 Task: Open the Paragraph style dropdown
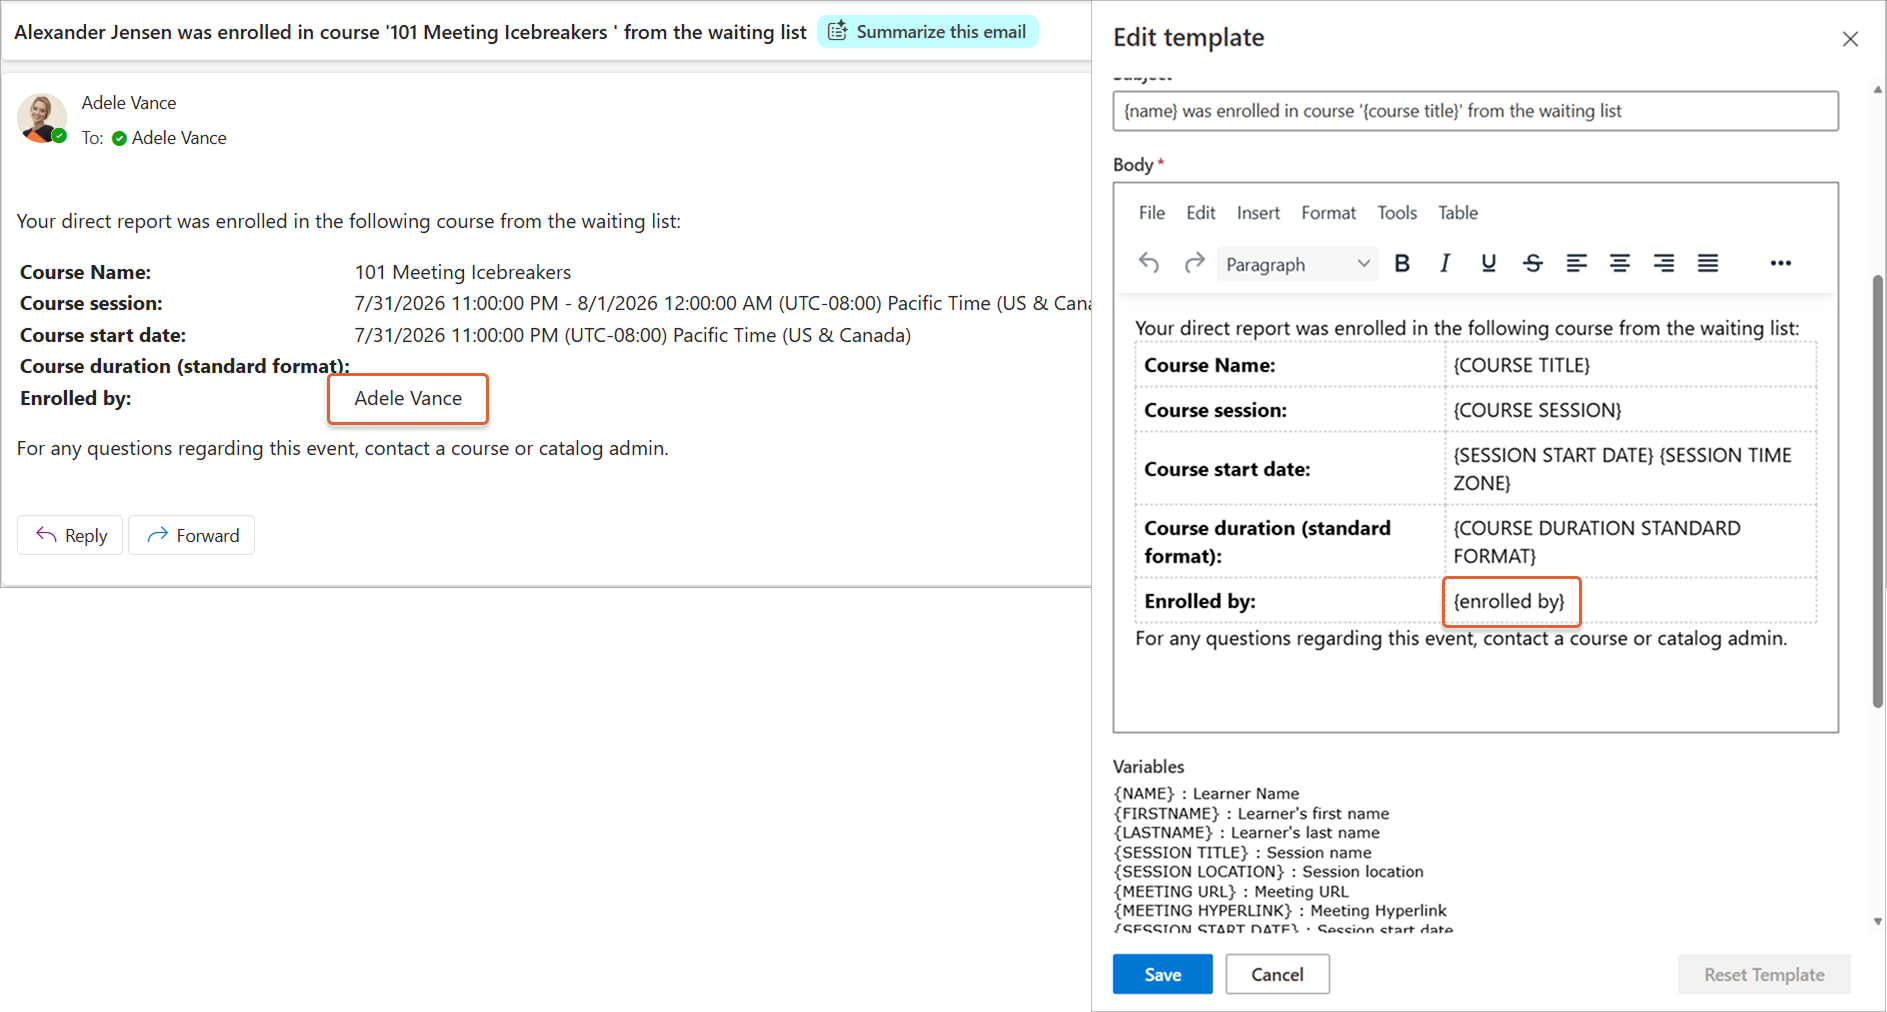coord(1297,265)
